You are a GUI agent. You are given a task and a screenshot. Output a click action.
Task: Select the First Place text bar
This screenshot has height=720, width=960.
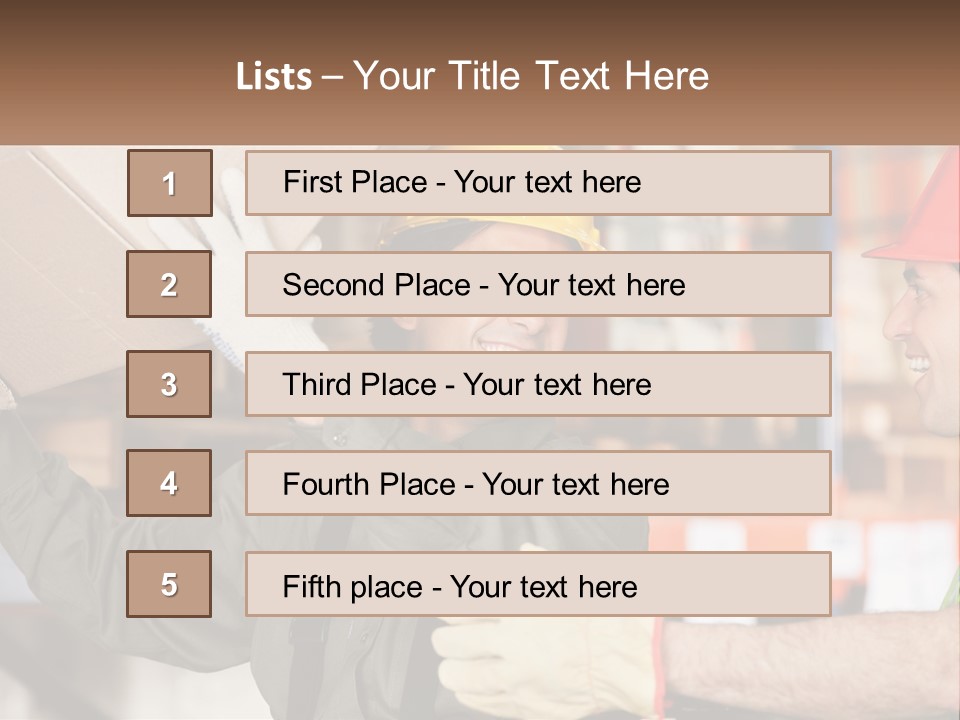tap(538, 183)
